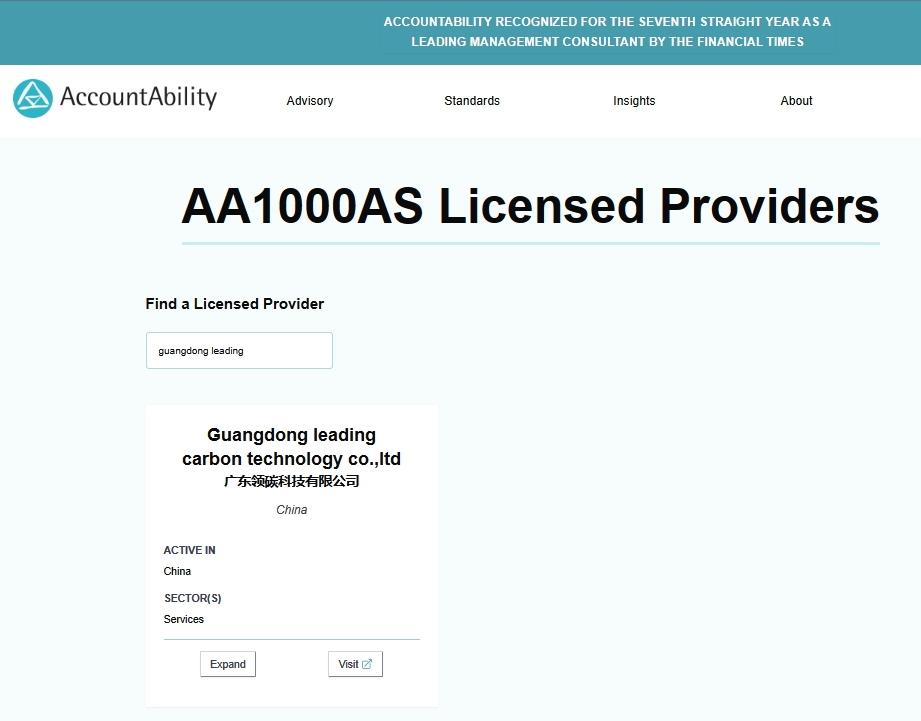The width and height of the screenshot is (921, 721).
Task: Expand the Guangdong leading carbon provider card
Action: click(228, 664)
